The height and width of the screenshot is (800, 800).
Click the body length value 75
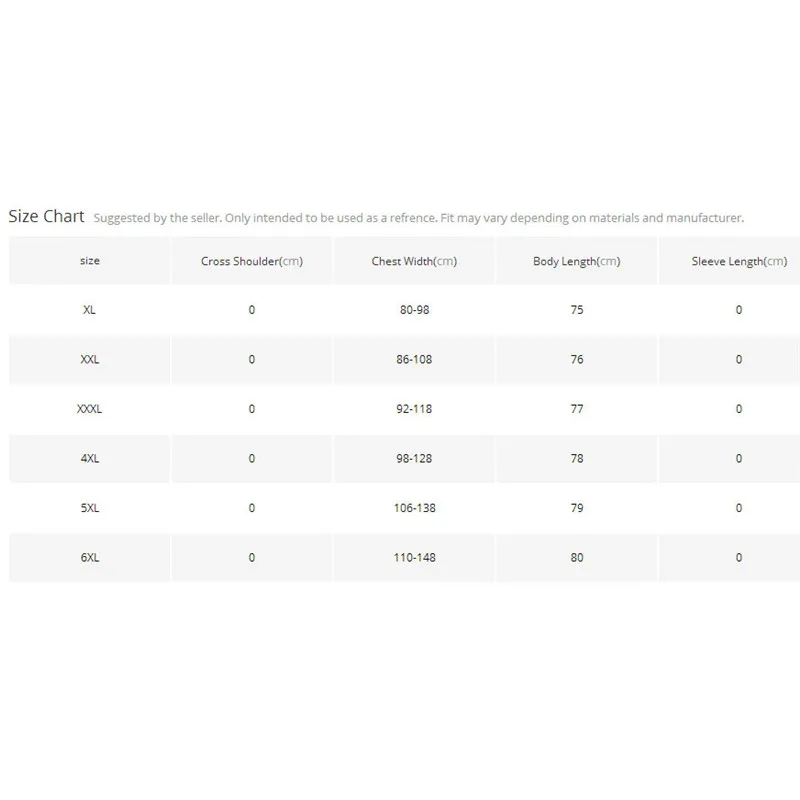pos(577,310)
